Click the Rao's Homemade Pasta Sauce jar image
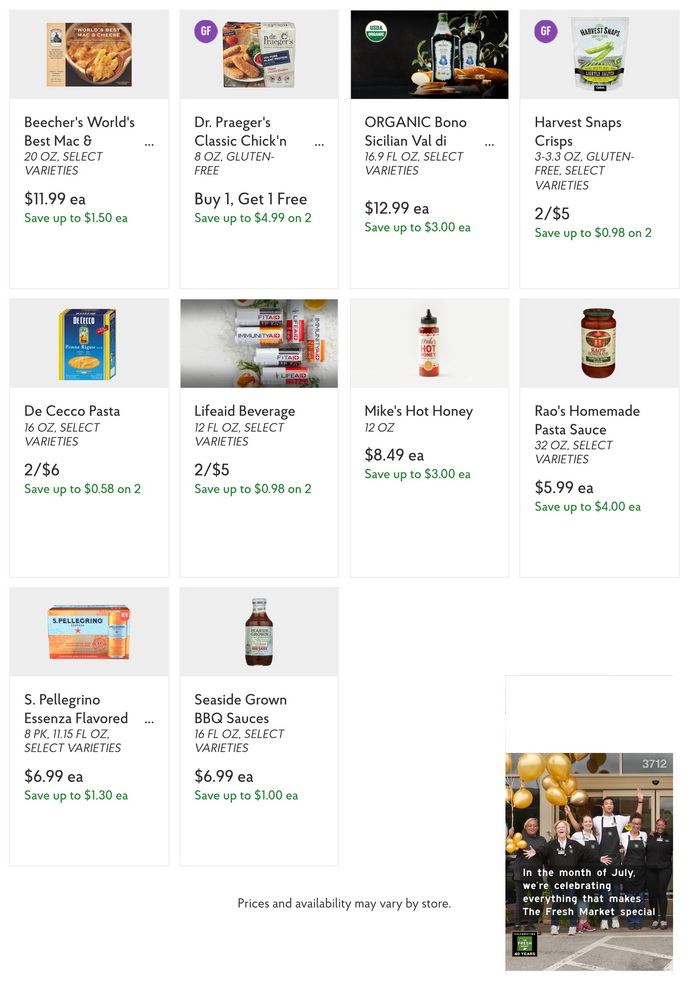Screen dimensions: 700x983 click(x=598, y=343)
